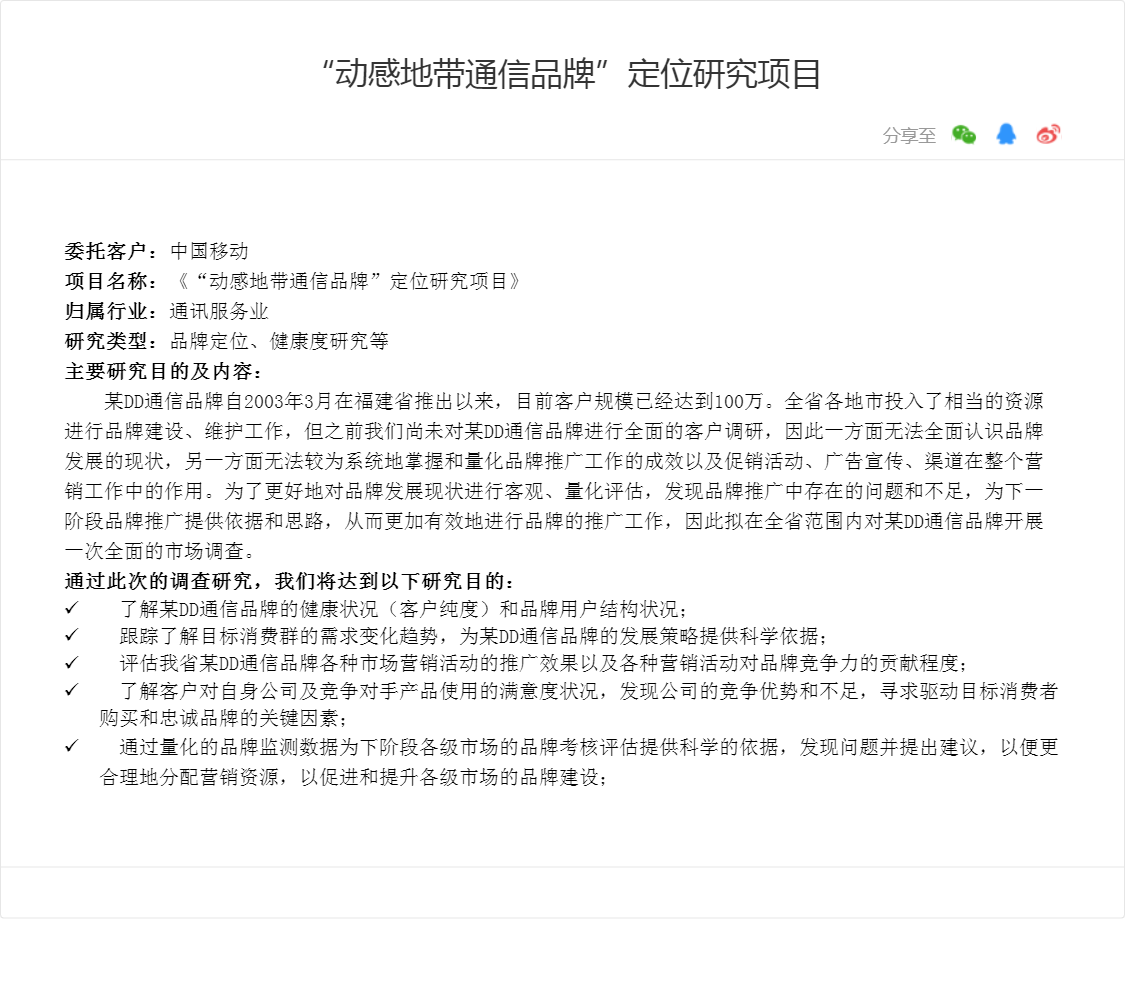Click the project name in 《》 brackets
Viewport: 1125px width, 1000px height.
point(348,281)
